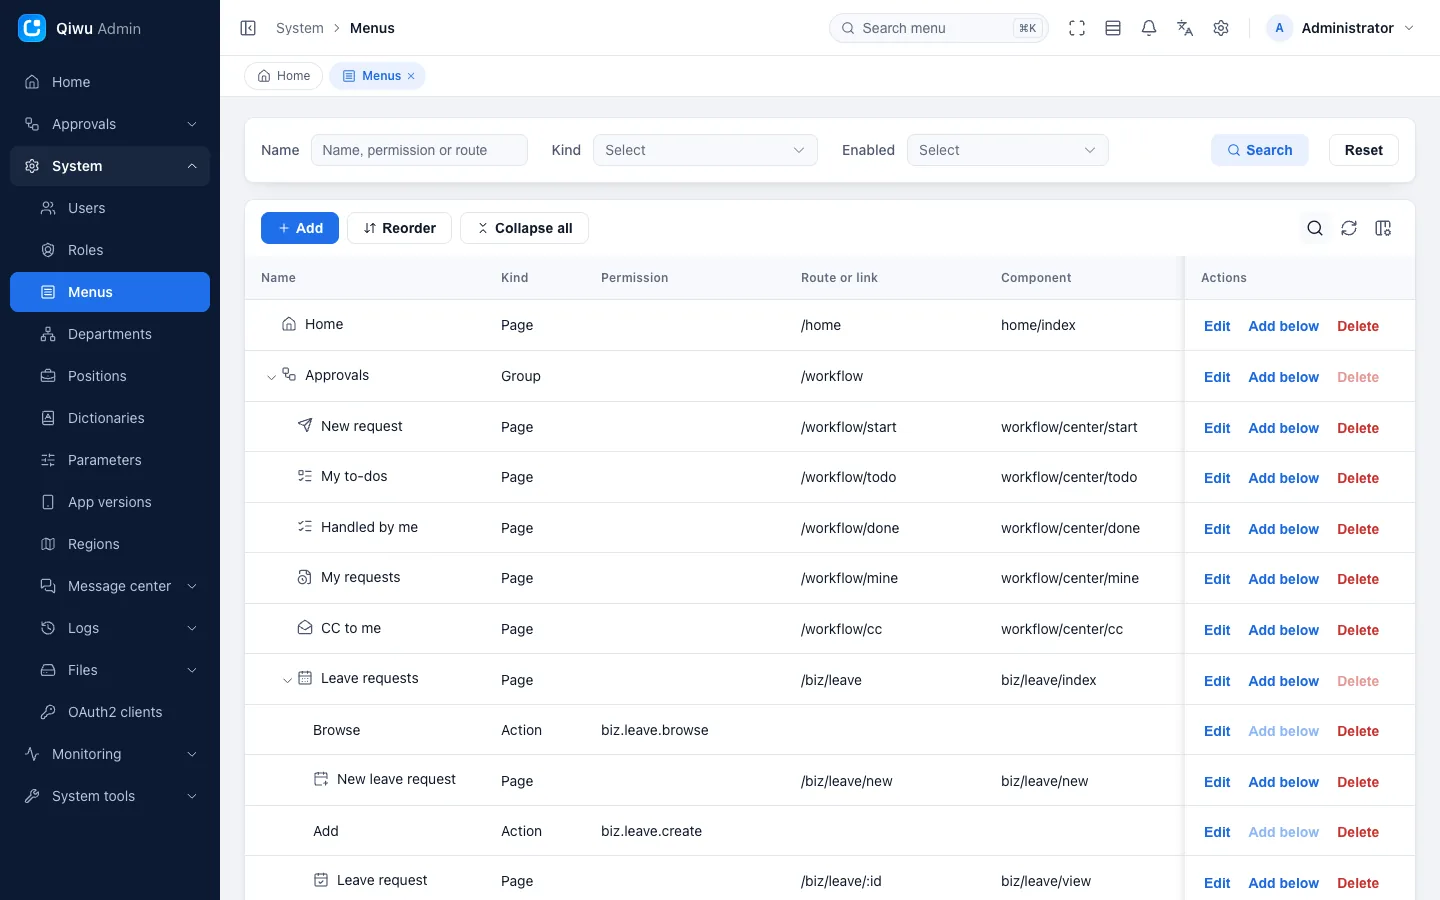1440x900 pixels.
Task: Open the Kind select dropdown
Action: point(705,150)
